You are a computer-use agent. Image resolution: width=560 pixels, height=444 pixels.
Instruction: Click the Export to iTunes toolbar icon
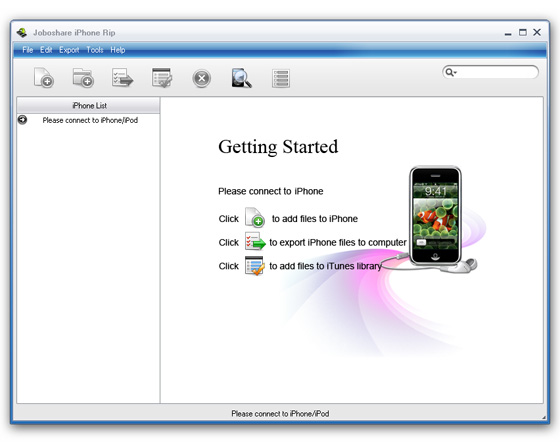pyautogui.click(x=162, y=78)
